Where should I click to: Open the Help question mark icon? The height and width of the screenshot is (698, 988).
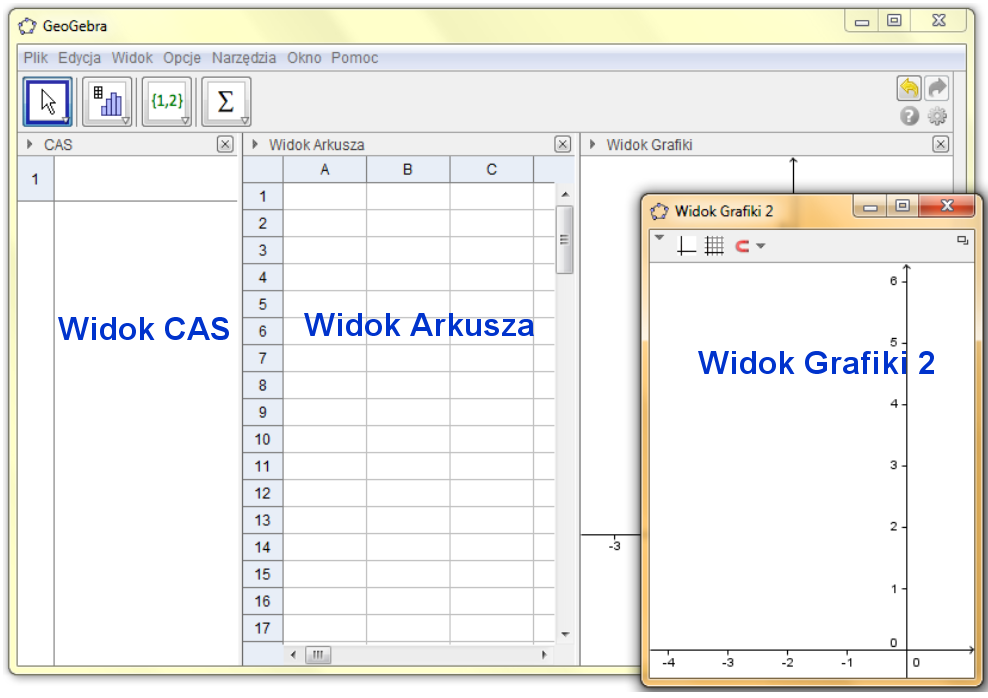click(x=909, y=117)
